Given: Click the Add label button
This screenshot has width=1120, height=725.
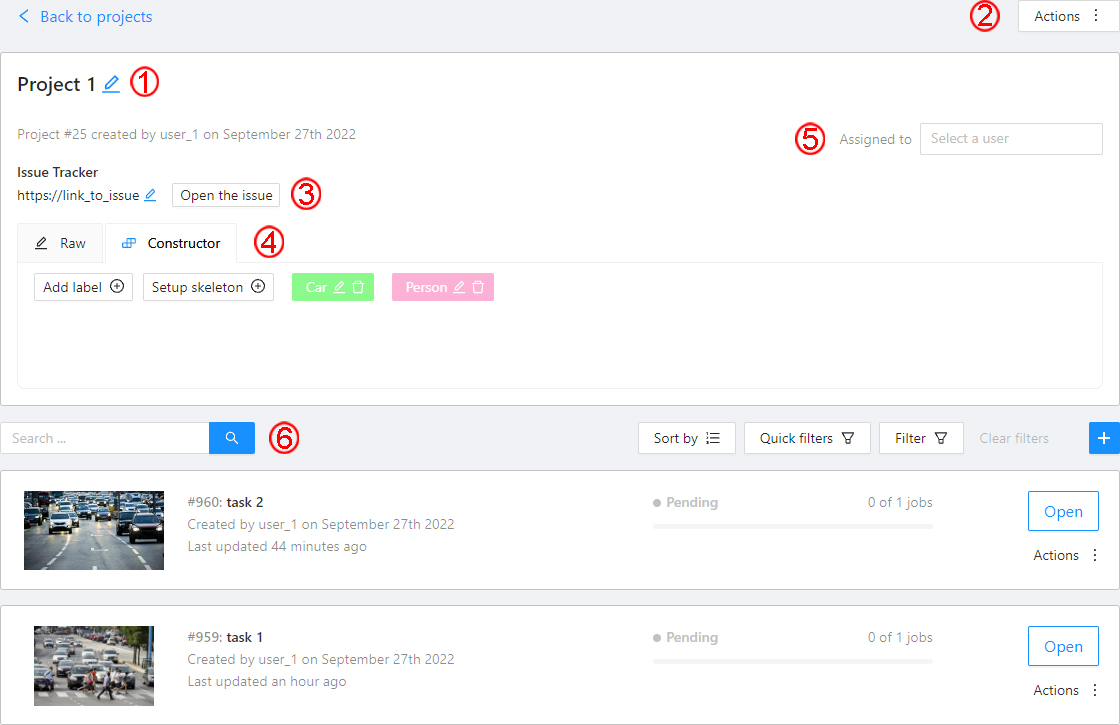Looking at the screenshot, I should tap(83, 287).
